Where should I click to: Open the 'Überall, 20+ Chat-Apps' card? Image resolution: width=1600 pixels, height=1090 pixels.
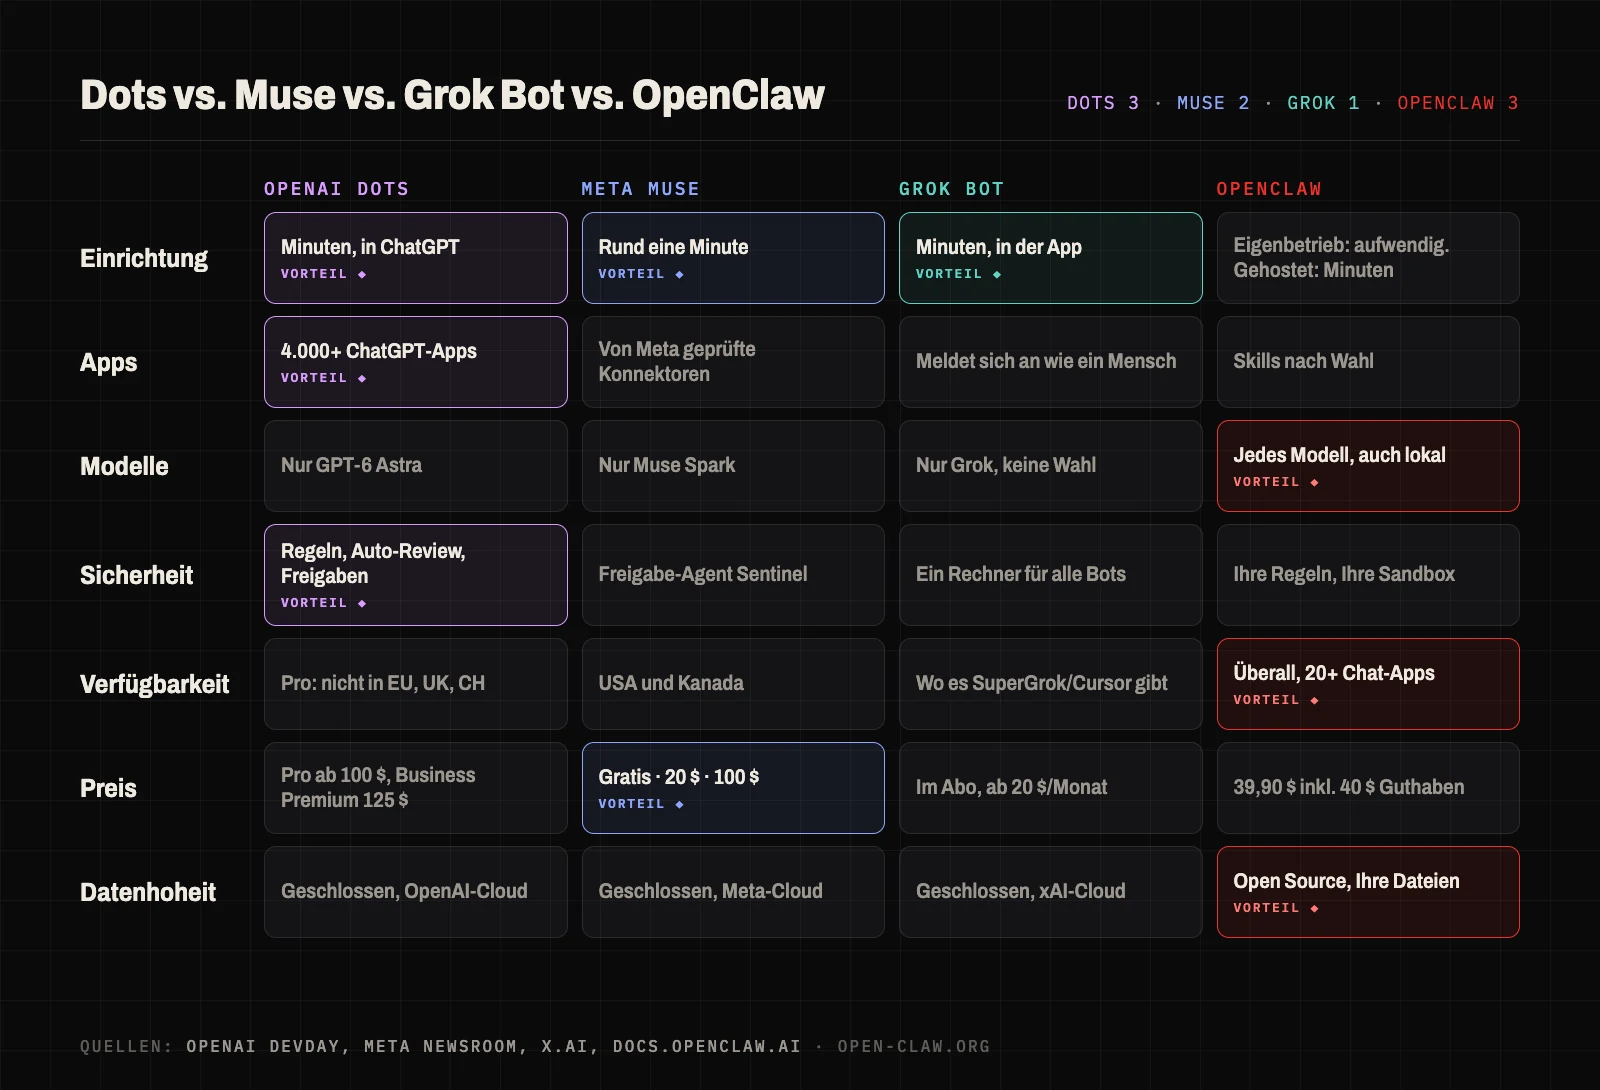[1368, 684]
